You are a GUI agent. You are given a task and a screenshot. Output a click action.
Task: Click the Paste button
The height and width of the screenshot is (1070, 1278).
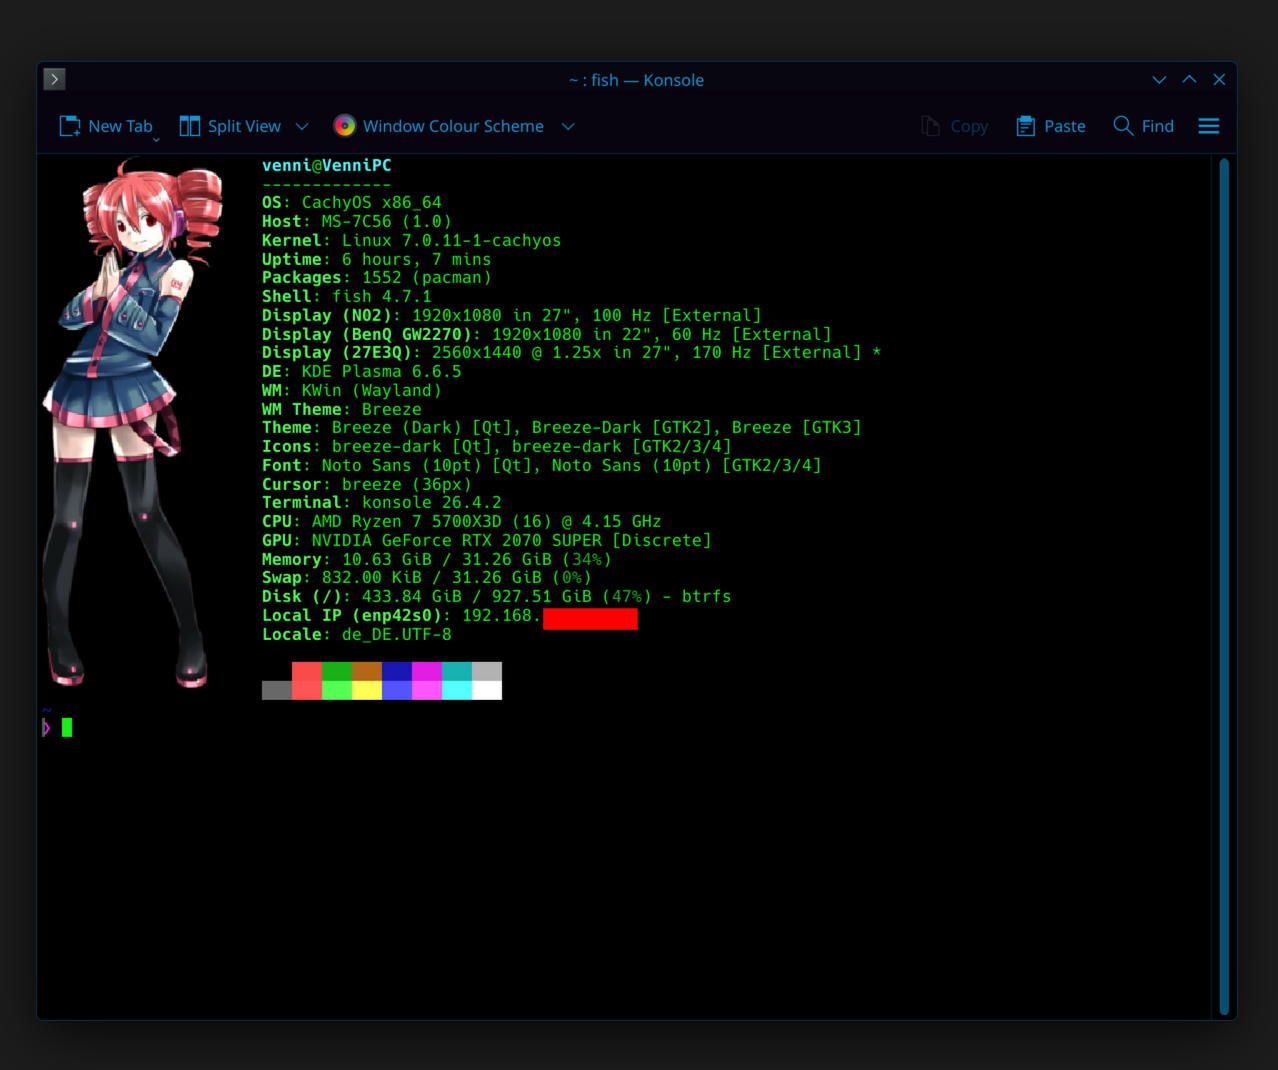click(x=1051, y=126)
